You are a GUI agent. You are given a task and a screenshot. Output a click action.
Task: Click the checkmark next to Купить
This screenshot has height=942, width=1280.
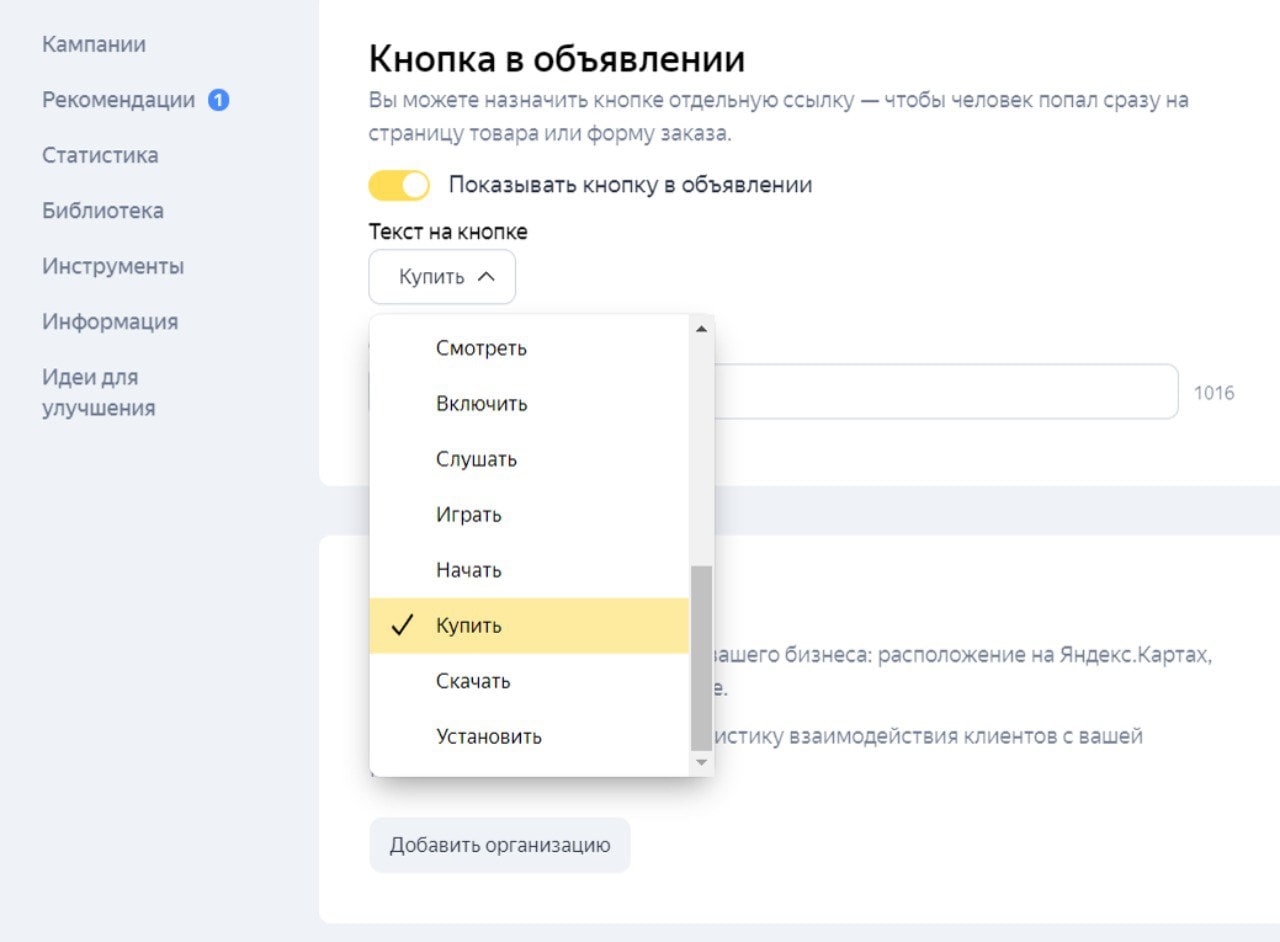point(403,626)
